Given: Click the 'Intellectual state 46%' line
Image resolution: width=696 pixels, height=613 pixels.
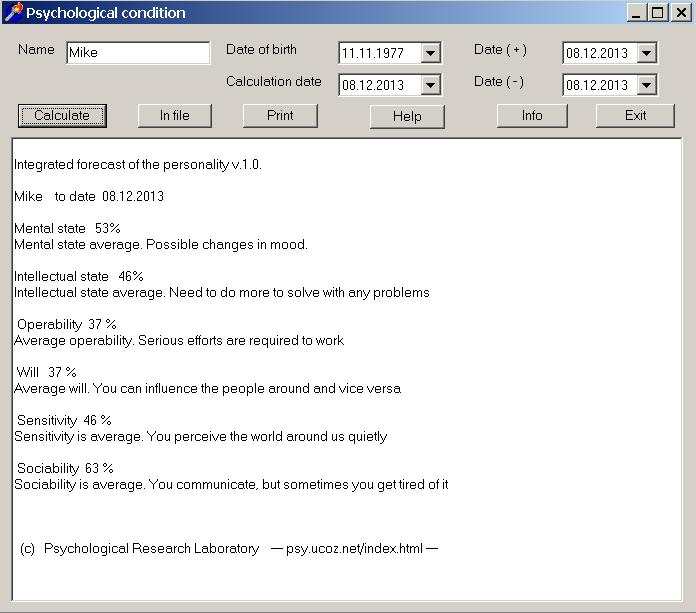Looking at the screenshot, I should [79, 276].
